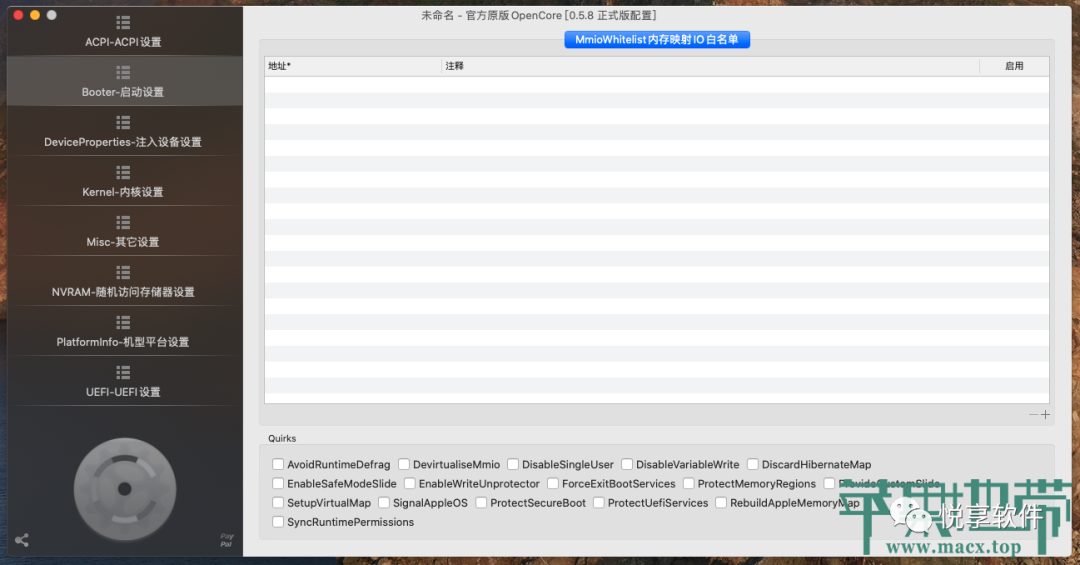Click the Quirks section label

tap(282, 438)
